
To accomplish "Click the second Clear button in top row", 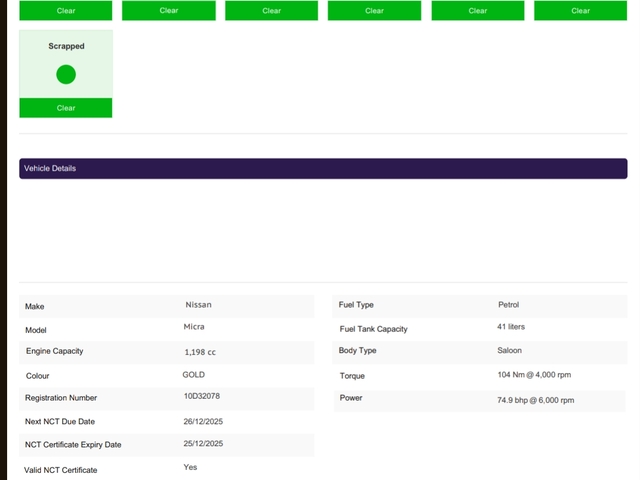I will 168,10.
